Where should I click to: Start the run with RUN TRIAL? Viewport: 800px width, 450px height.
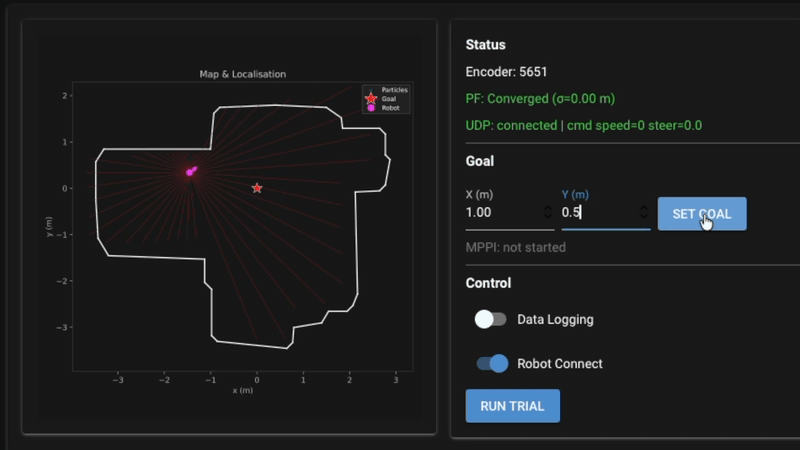[512, 406]
